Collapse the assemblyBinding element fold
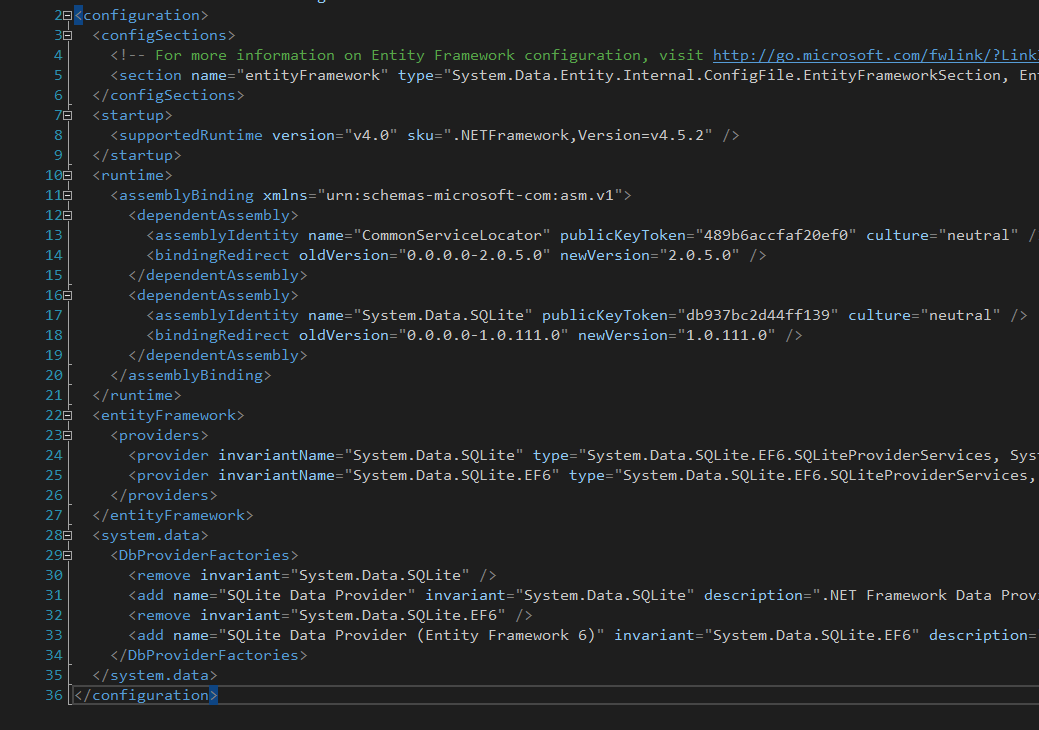This screenshot has width=1039, height=730. 69,194
